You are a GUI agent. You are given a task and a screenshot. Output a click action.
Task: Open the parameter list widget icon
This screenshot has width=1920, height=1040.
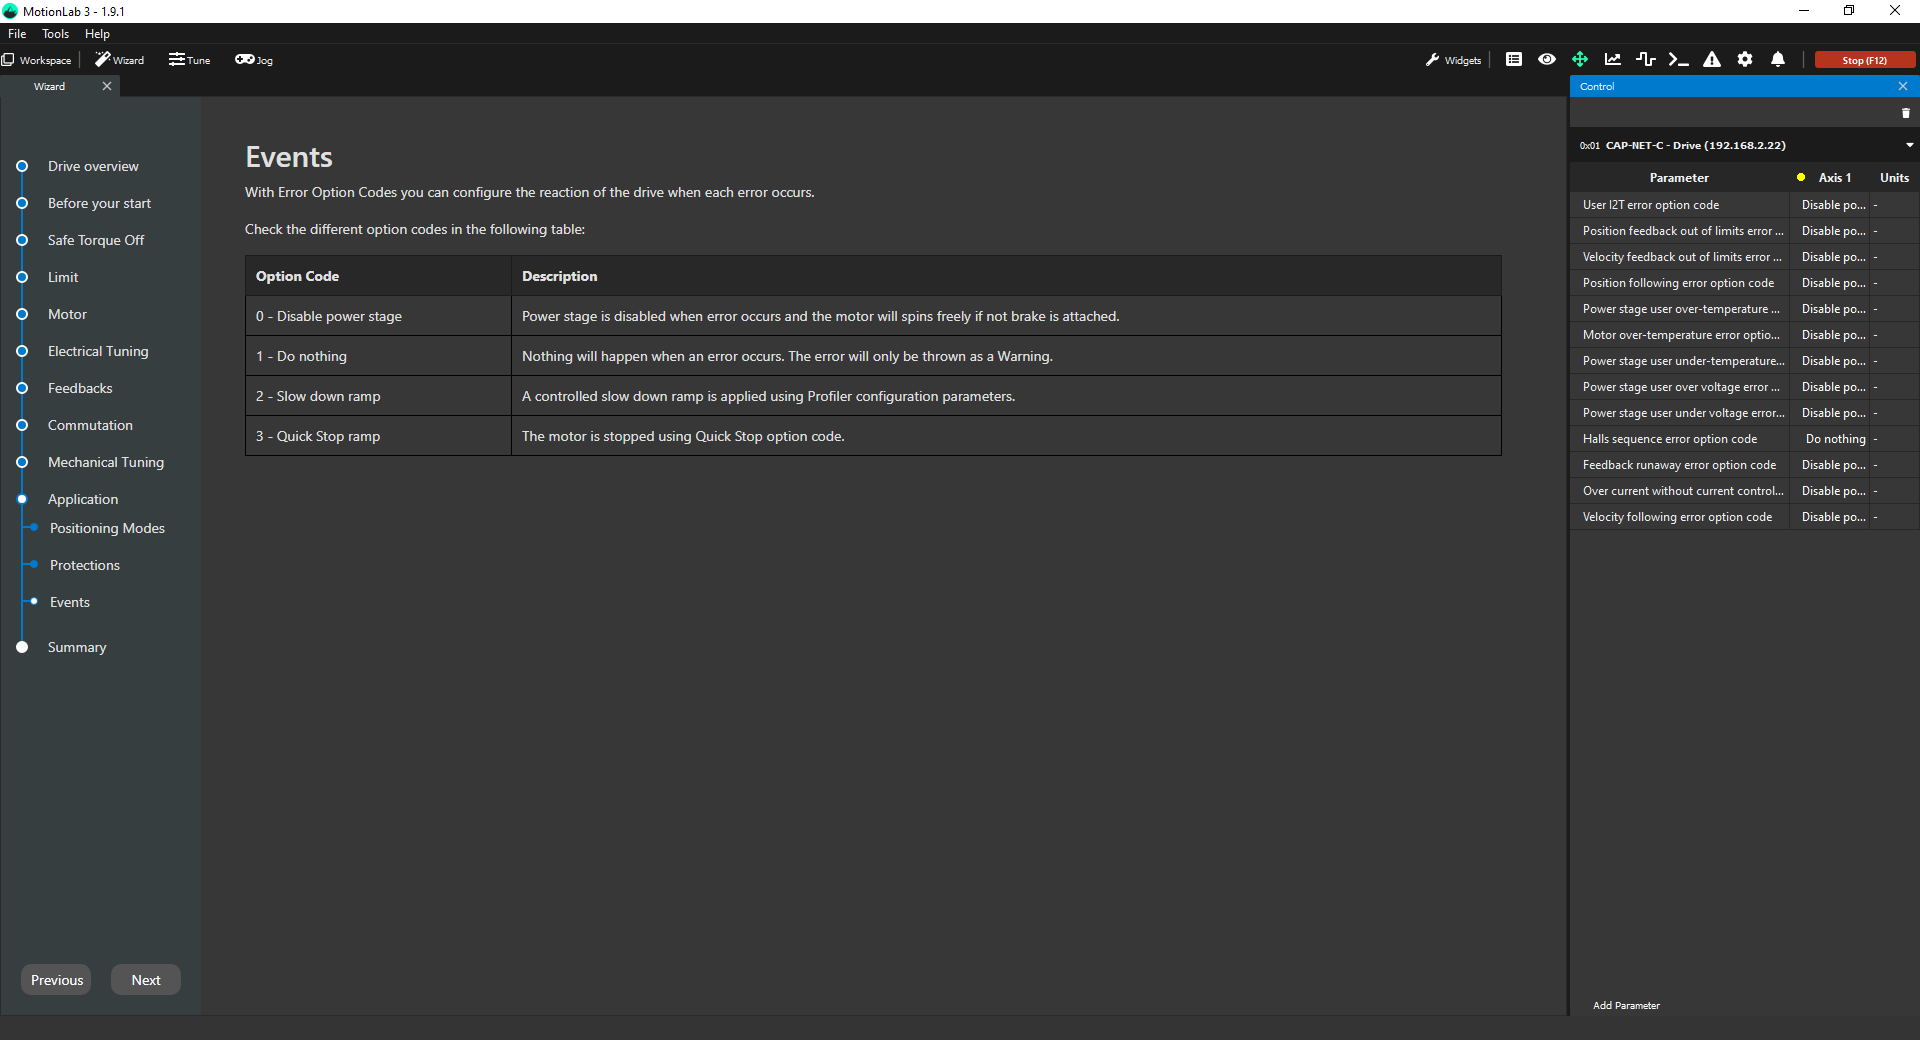[1514, 60]
